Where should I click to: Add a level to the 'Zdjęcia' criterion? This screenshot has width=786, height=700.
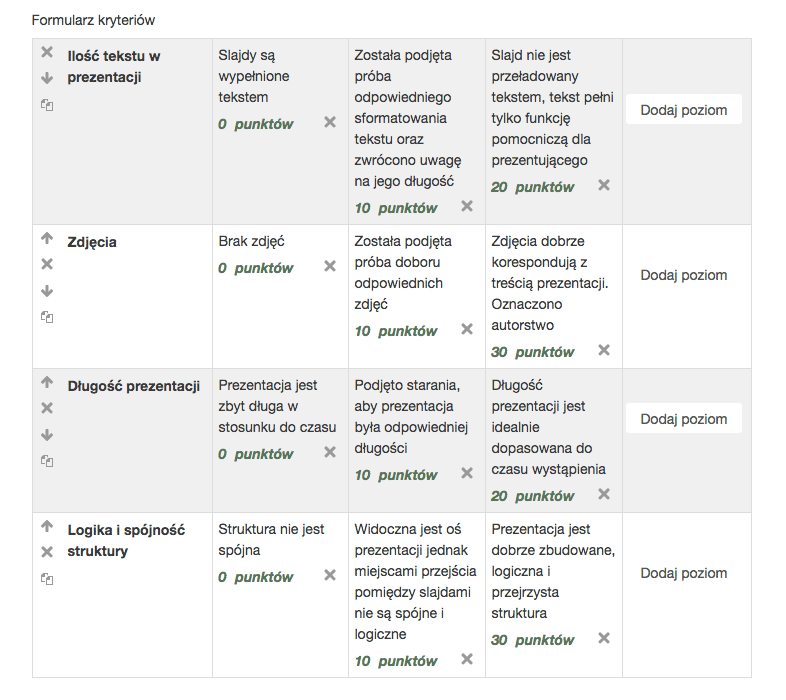[684, 275]
